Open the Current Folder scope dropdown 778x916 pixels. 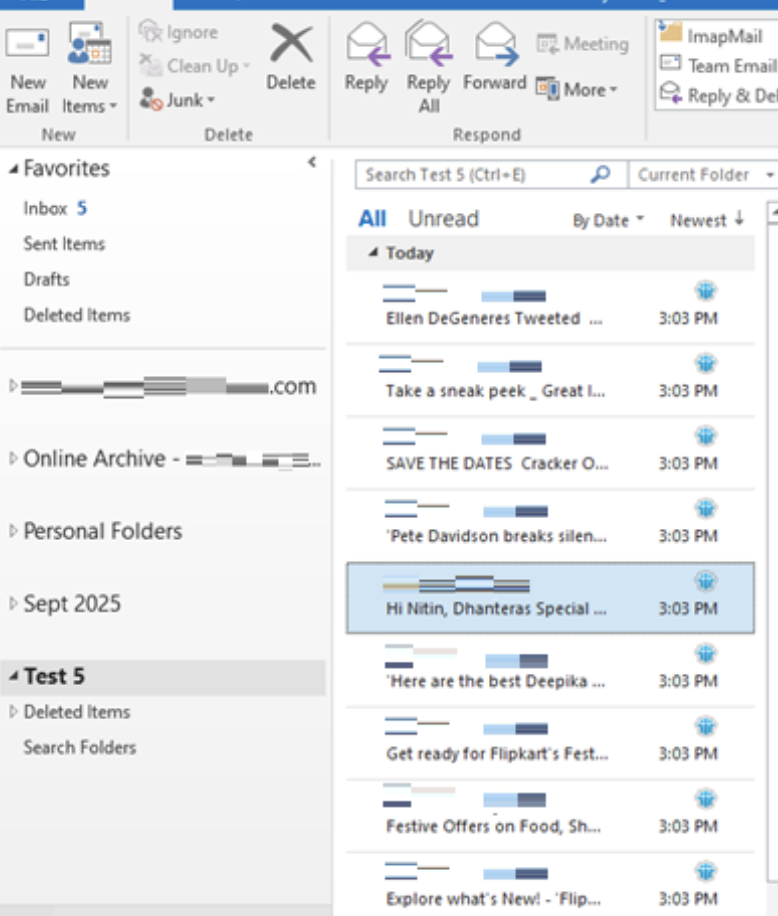(x=703, y=175)
